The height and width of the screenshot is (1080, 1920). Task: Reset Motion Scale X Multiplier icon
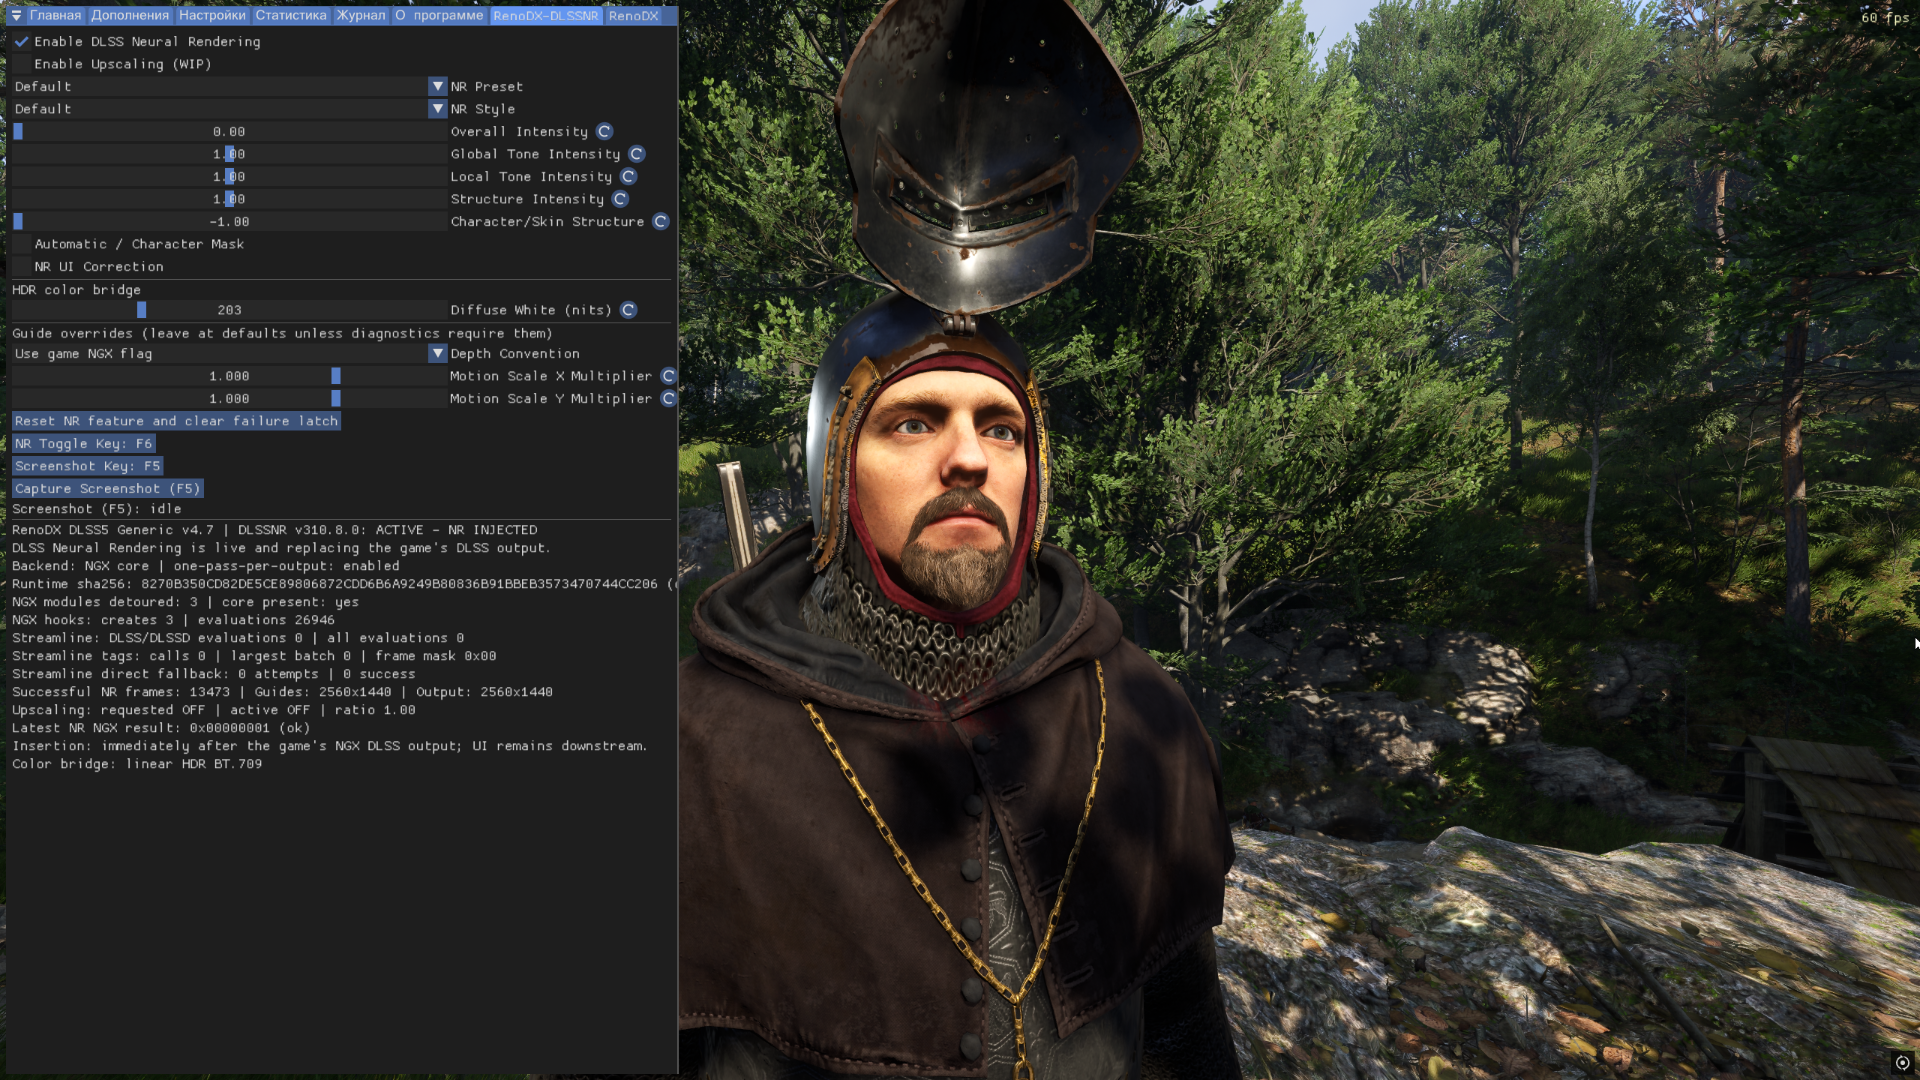[x=668, y=376]
